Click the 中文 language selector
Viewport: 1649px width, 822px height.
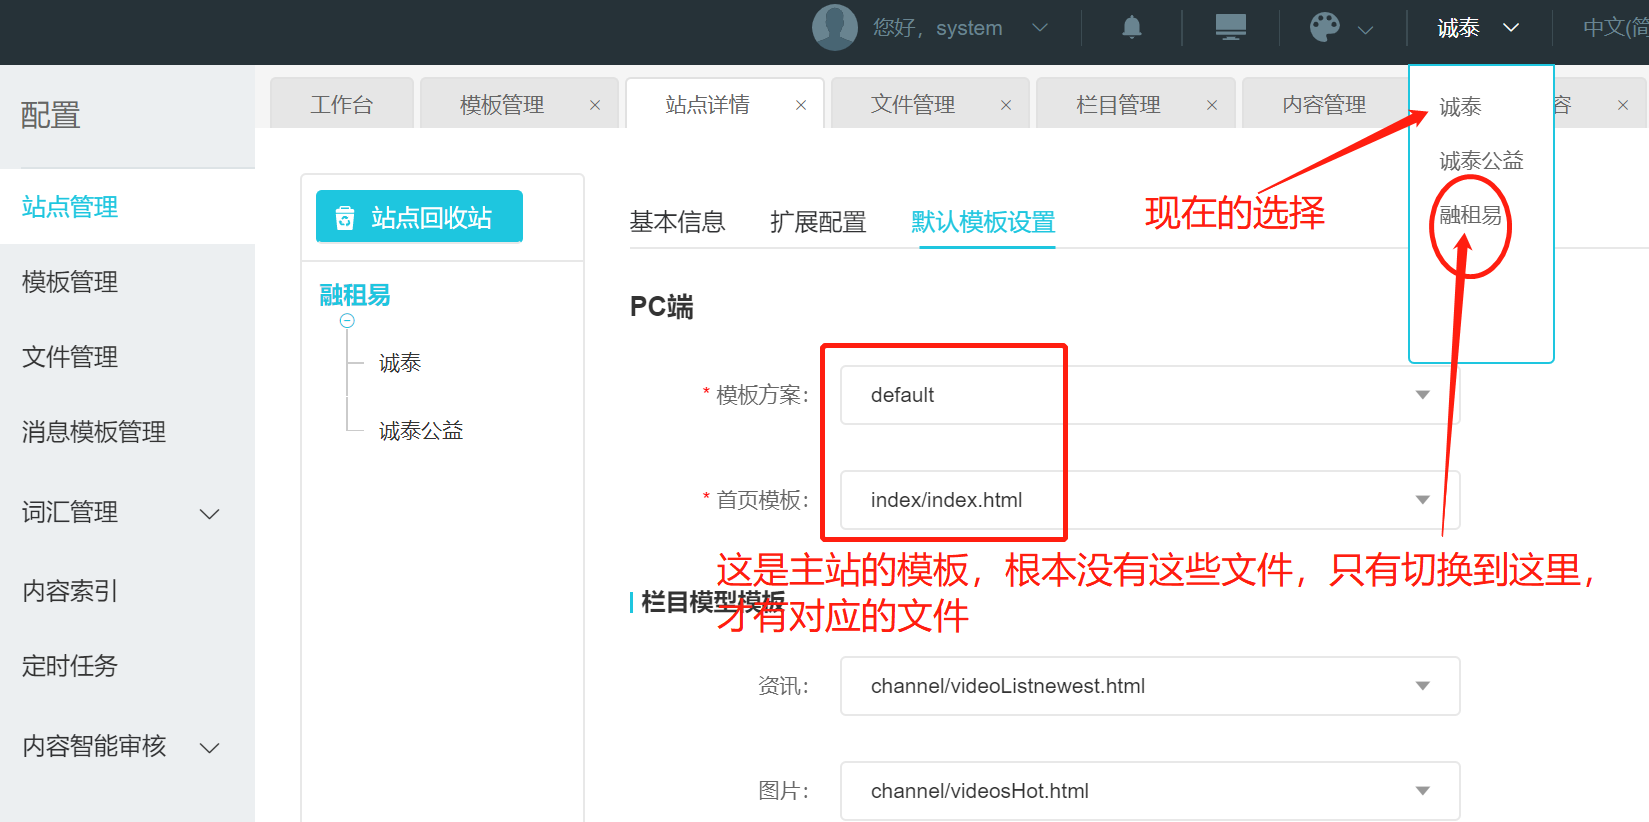click(1615, 28)
